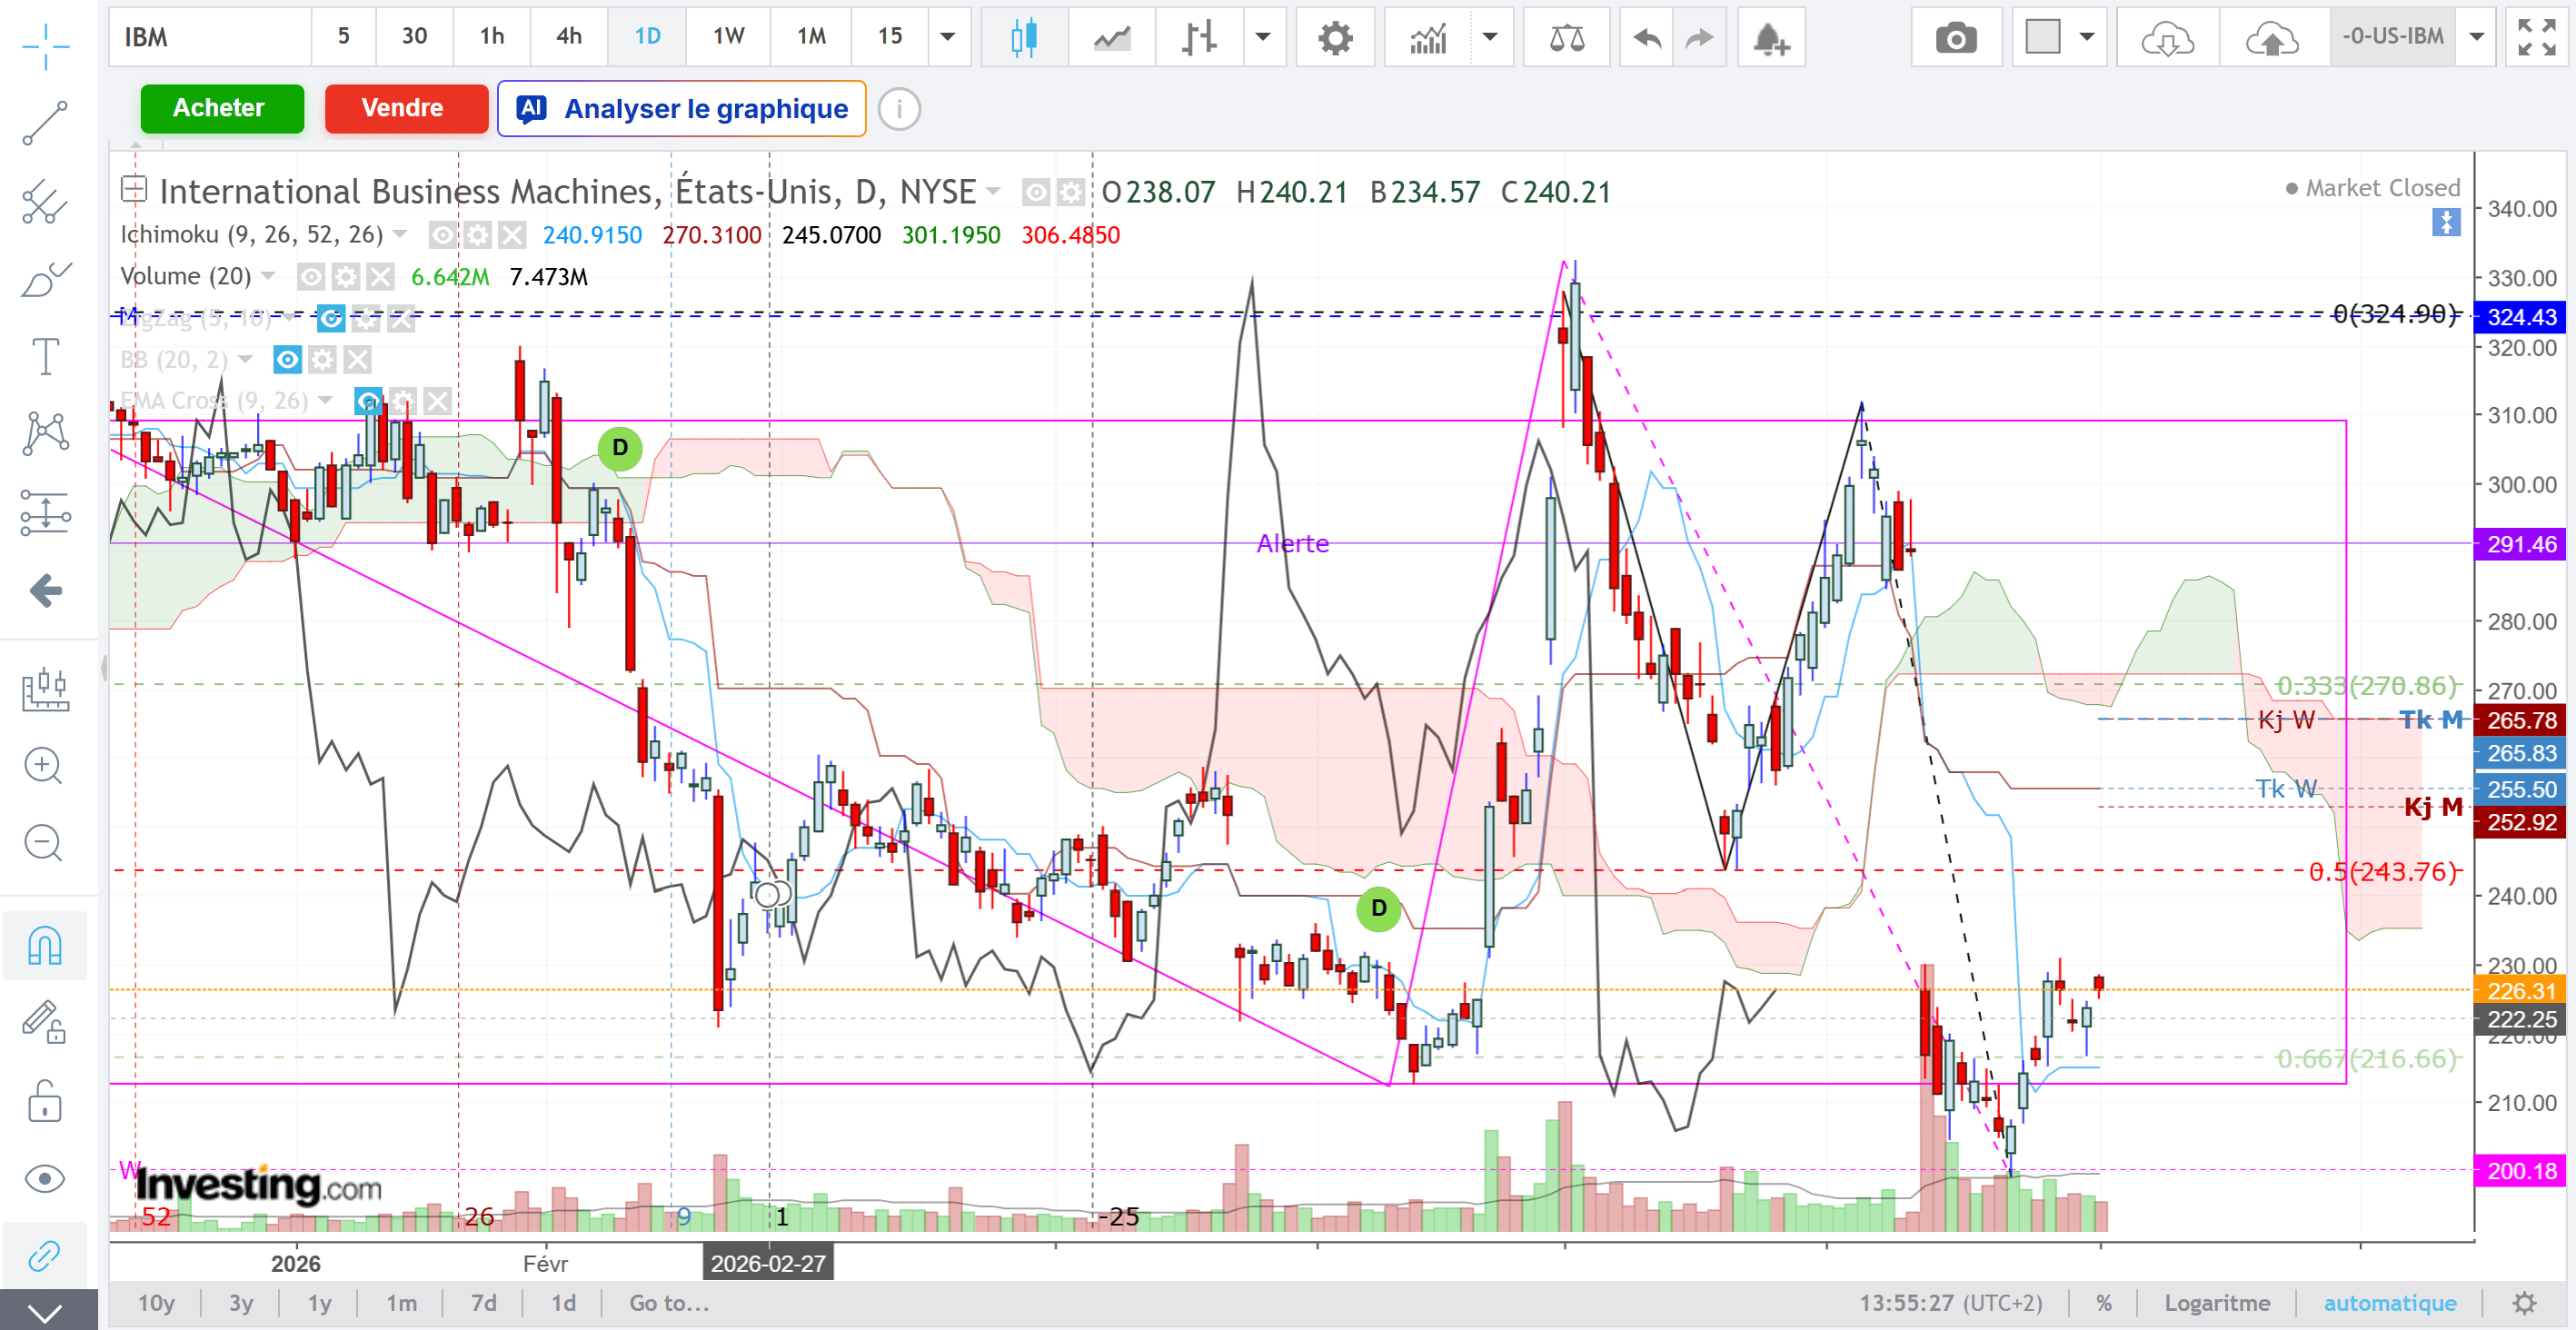The image size is (2576, 1330).
Task: Click the red Vendre button
Action: (x=405, y=108)
